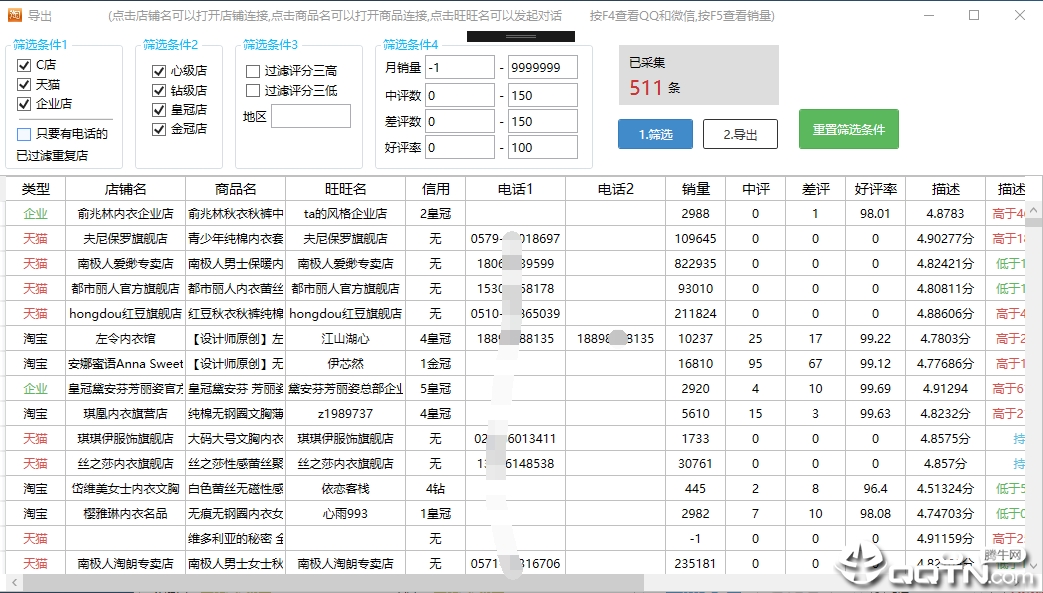Image resolution: width=1043 pixels, height=593 pixels.
Task: Click the Taobao app icon in title bar
Action: (x=14, y=15)
